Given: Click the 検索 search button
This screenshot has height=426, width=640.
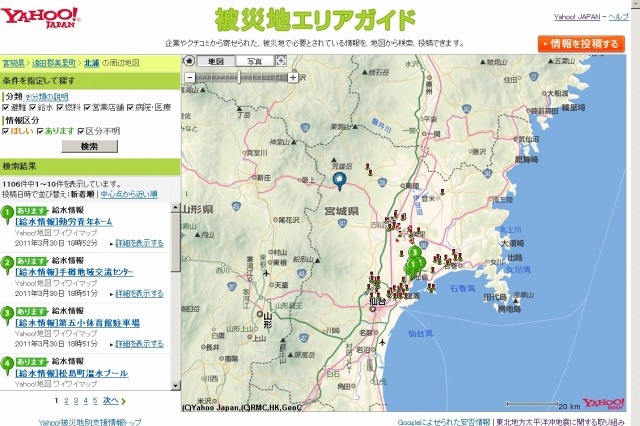Looking at the screenshot, I should point(89,146).
